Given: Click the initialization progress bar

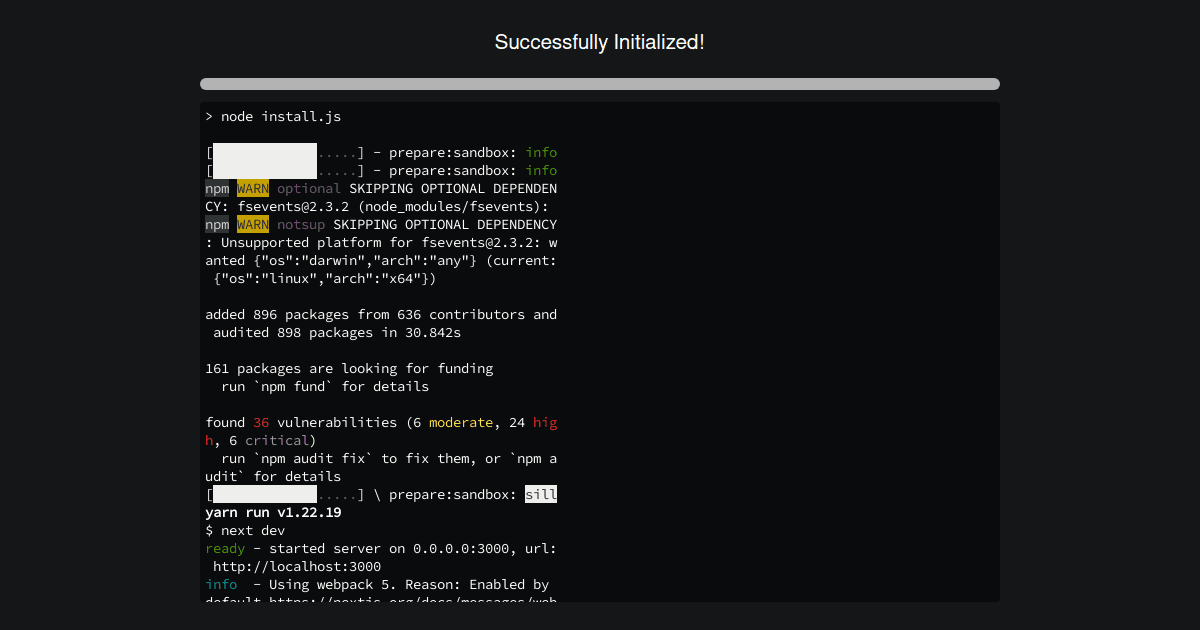Looking at the screenshot, I should pyautogui.click(x=600, y=84).
